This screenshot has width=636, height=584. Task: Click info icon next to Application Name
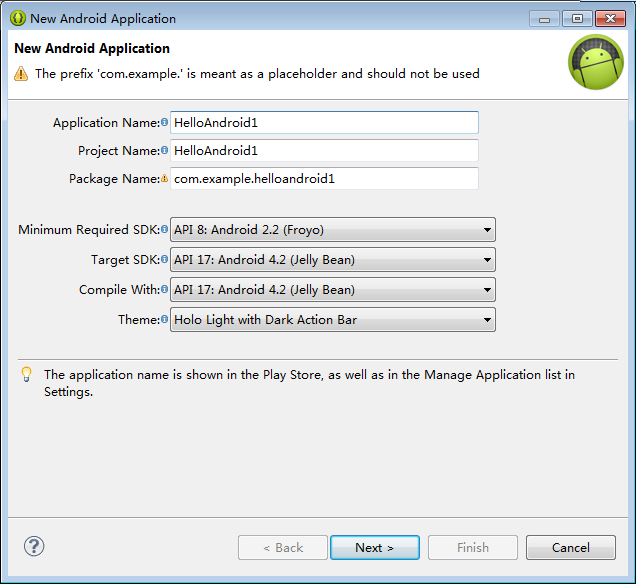click(x=164, y=122)
